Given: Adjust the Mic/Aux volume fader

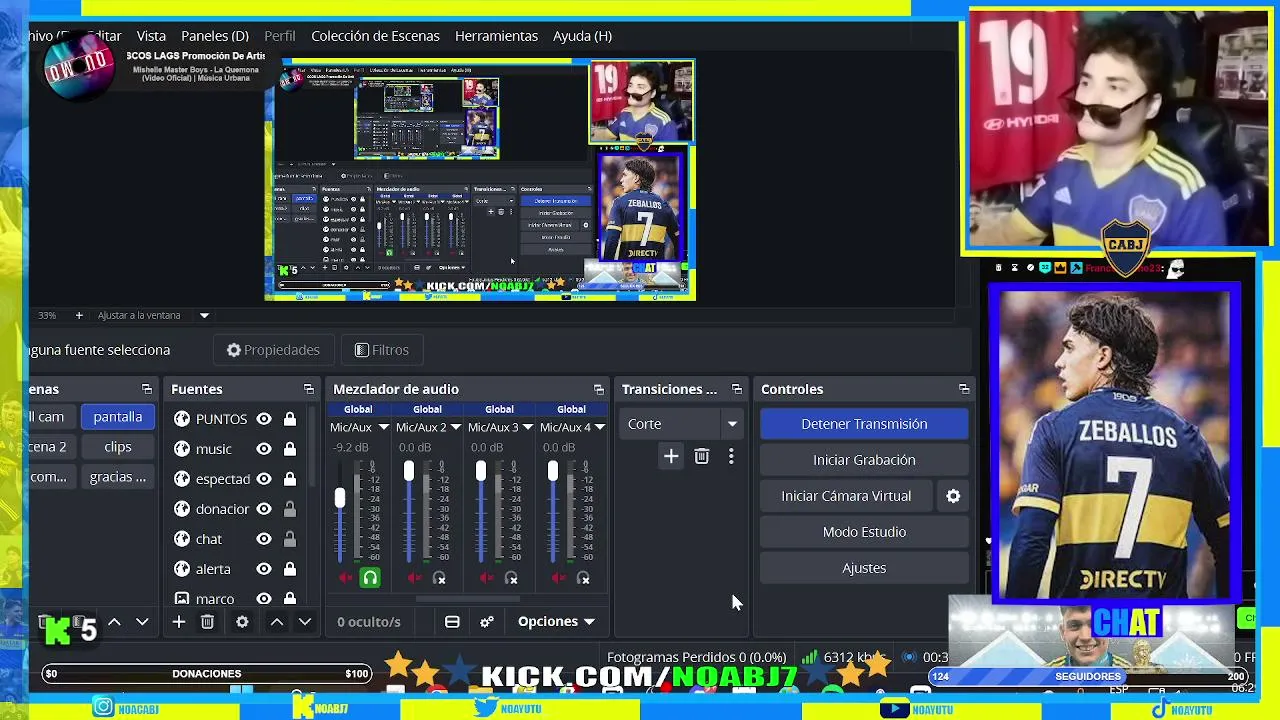Looking at the screenshot, I should click(x=340, y=497).
